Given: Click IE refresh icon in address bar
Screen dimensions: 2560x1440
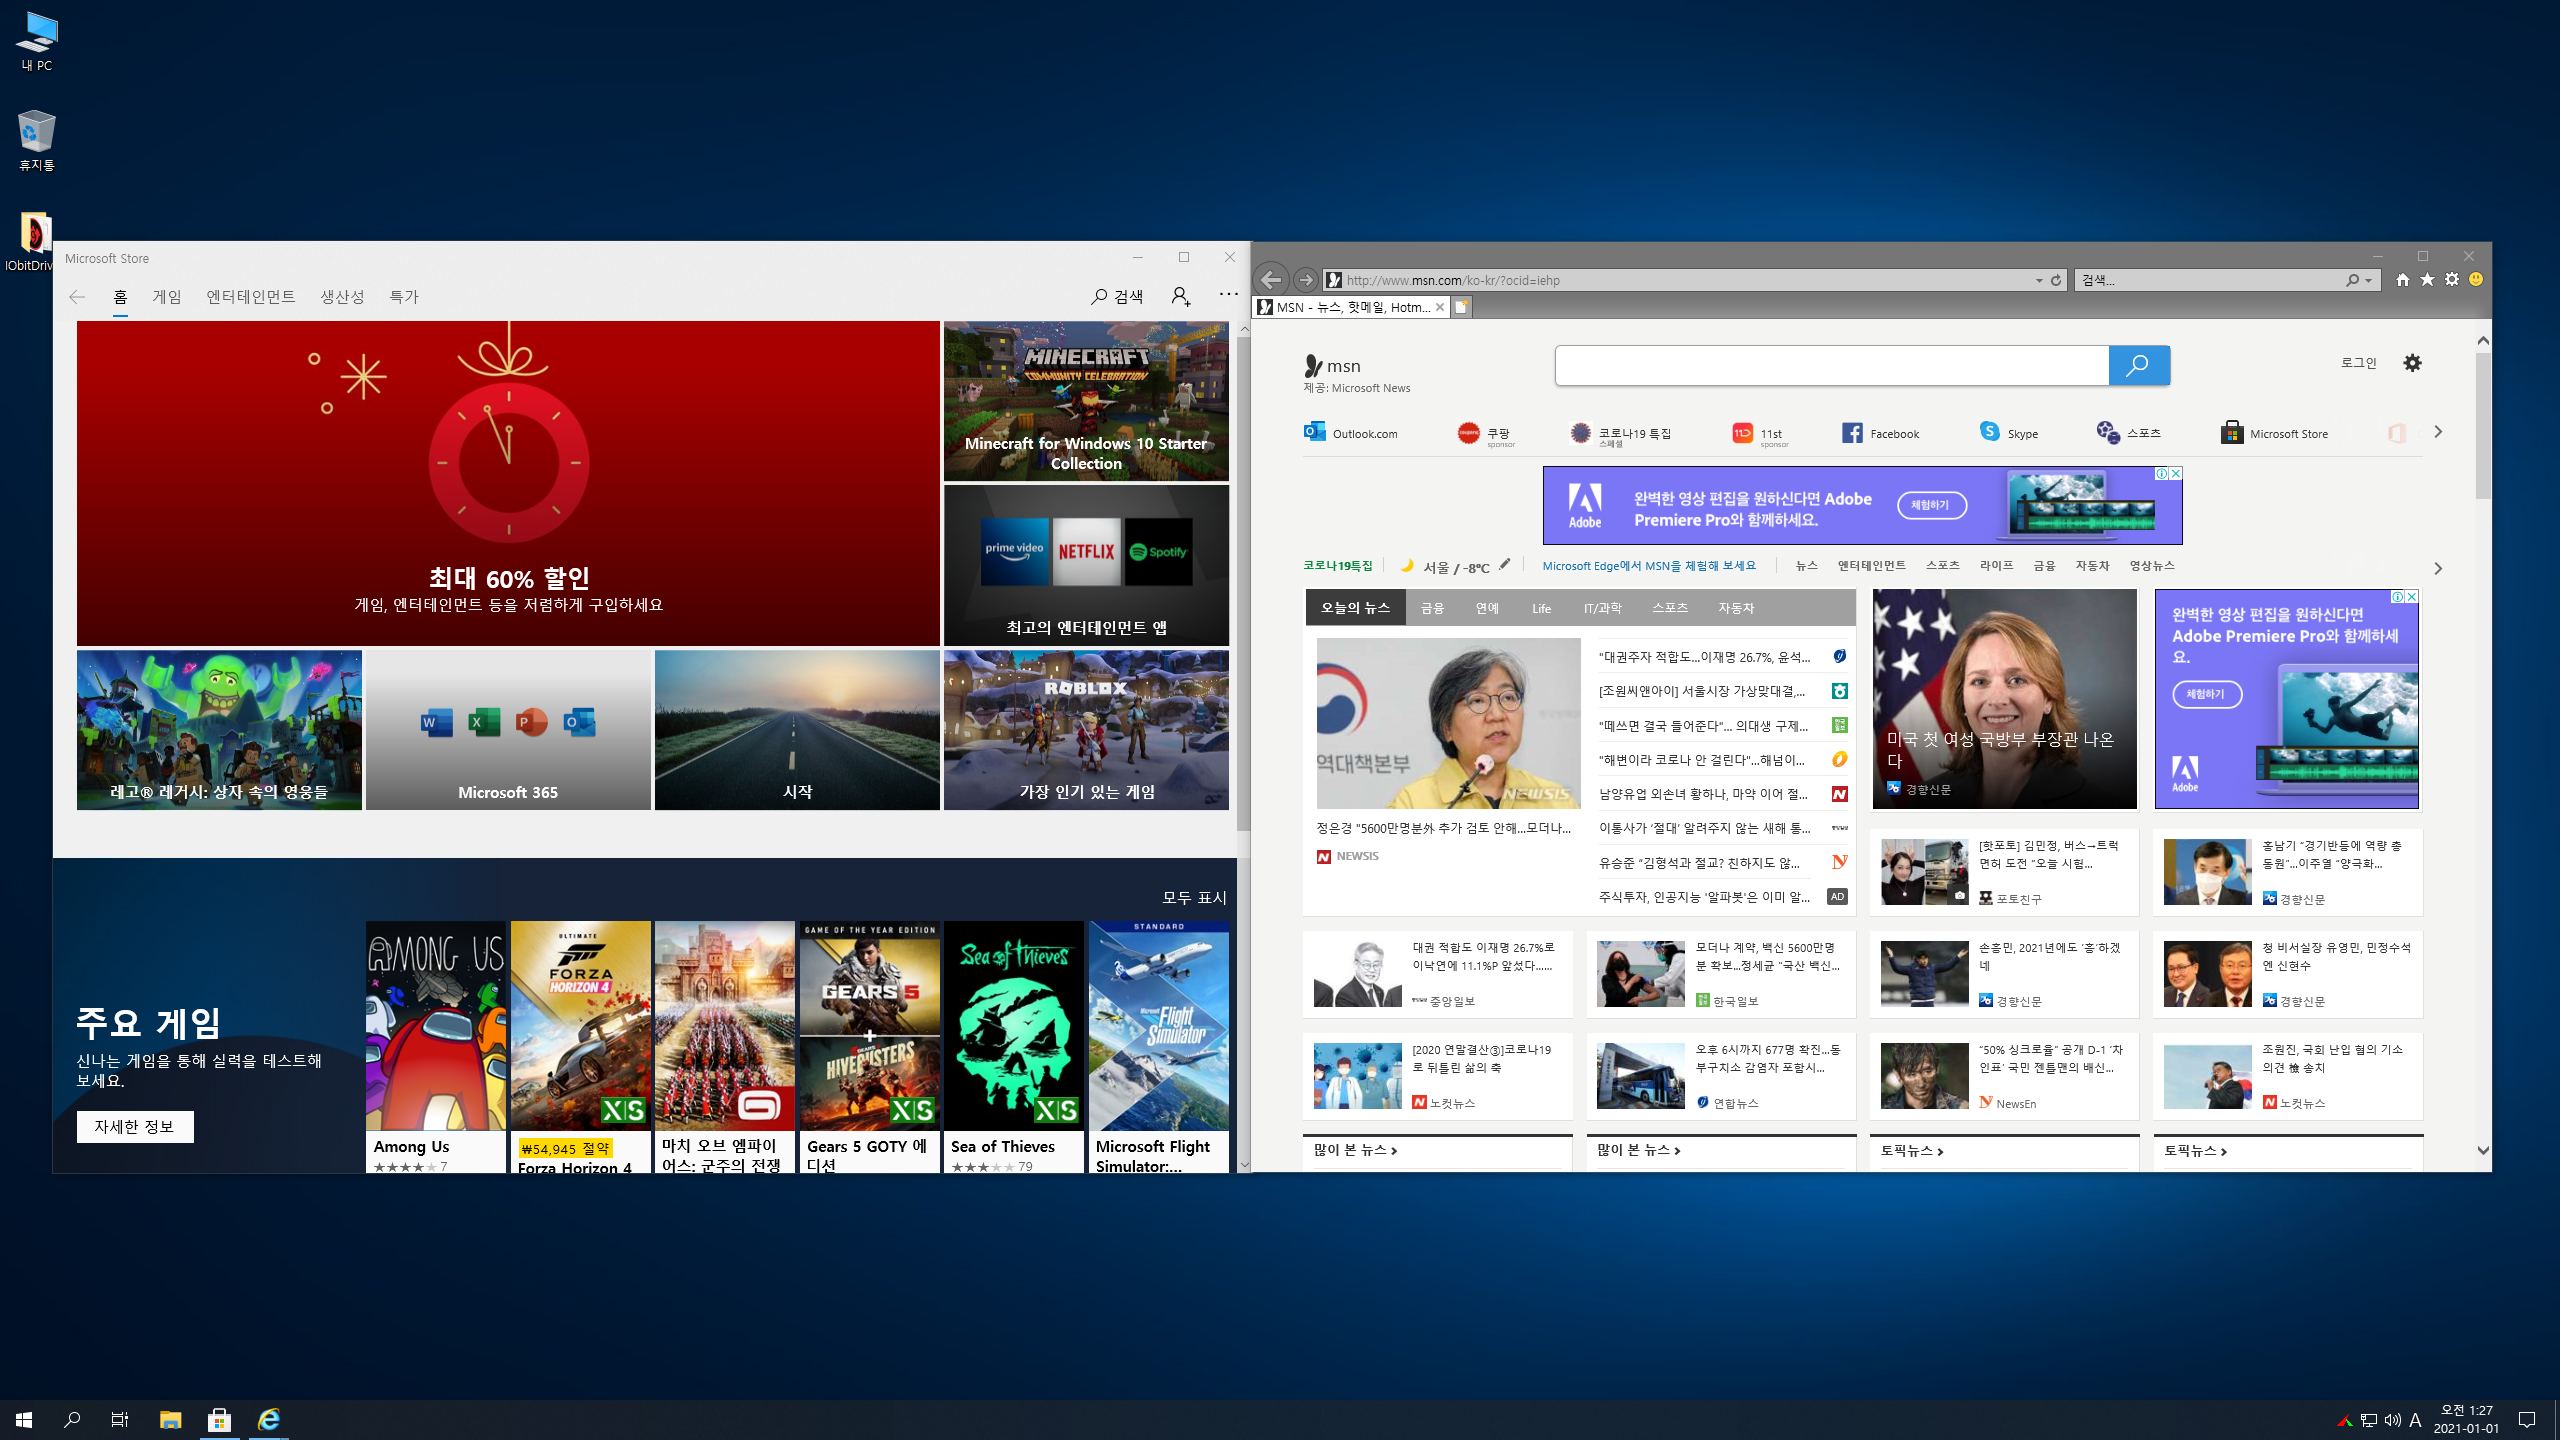Looking at the screenshot, I should tap(2056, 281).
